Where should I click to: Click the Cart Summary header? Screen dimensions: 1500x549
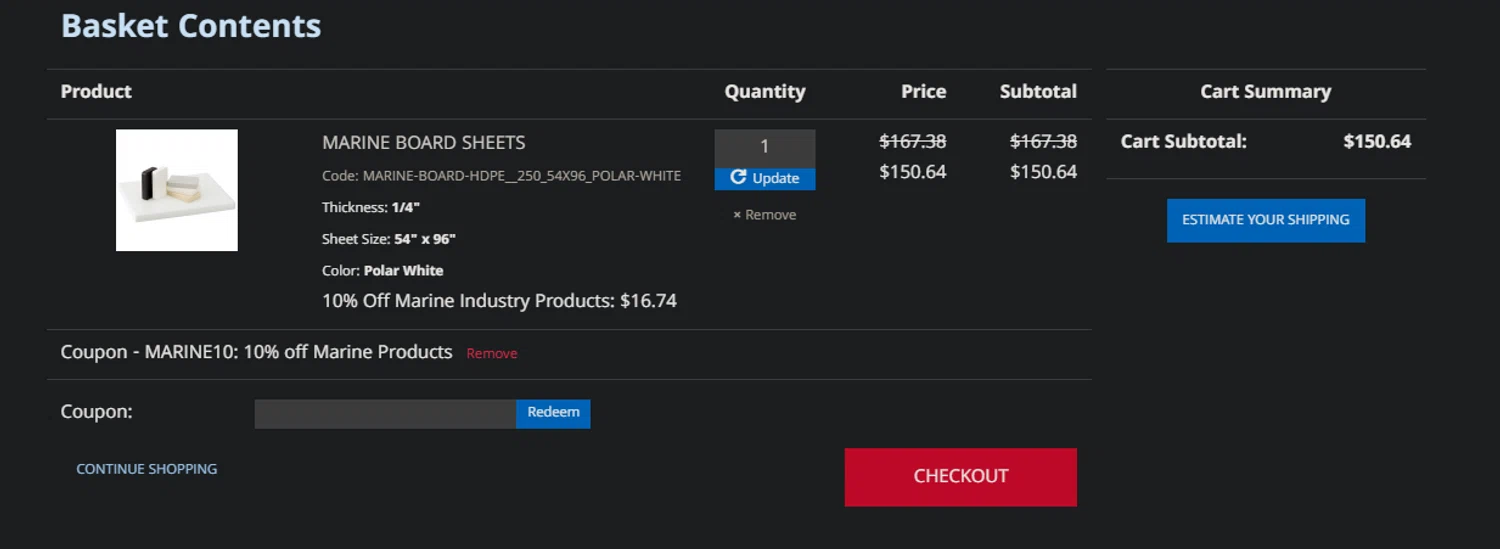point(1266,92)
